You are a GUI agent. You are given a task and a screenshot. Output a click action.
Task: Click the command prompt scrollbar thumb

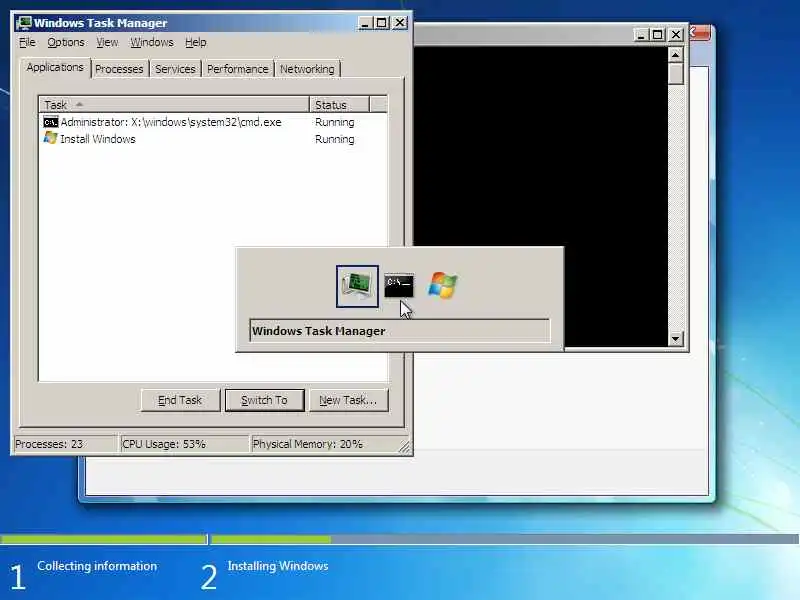[x=676, y=73]
